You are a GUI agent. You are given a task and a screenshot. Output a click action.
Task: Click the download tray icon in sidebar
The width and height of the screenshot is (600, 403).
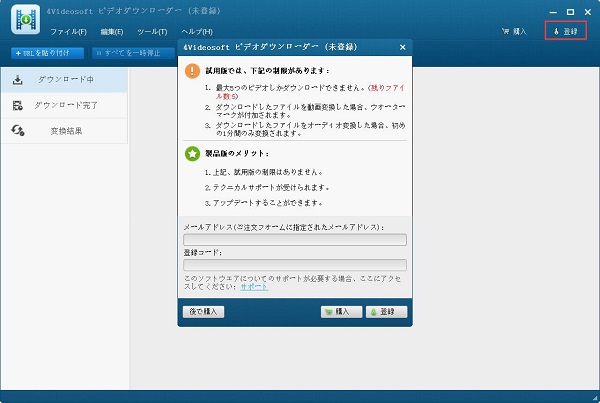tap(18, 80)
